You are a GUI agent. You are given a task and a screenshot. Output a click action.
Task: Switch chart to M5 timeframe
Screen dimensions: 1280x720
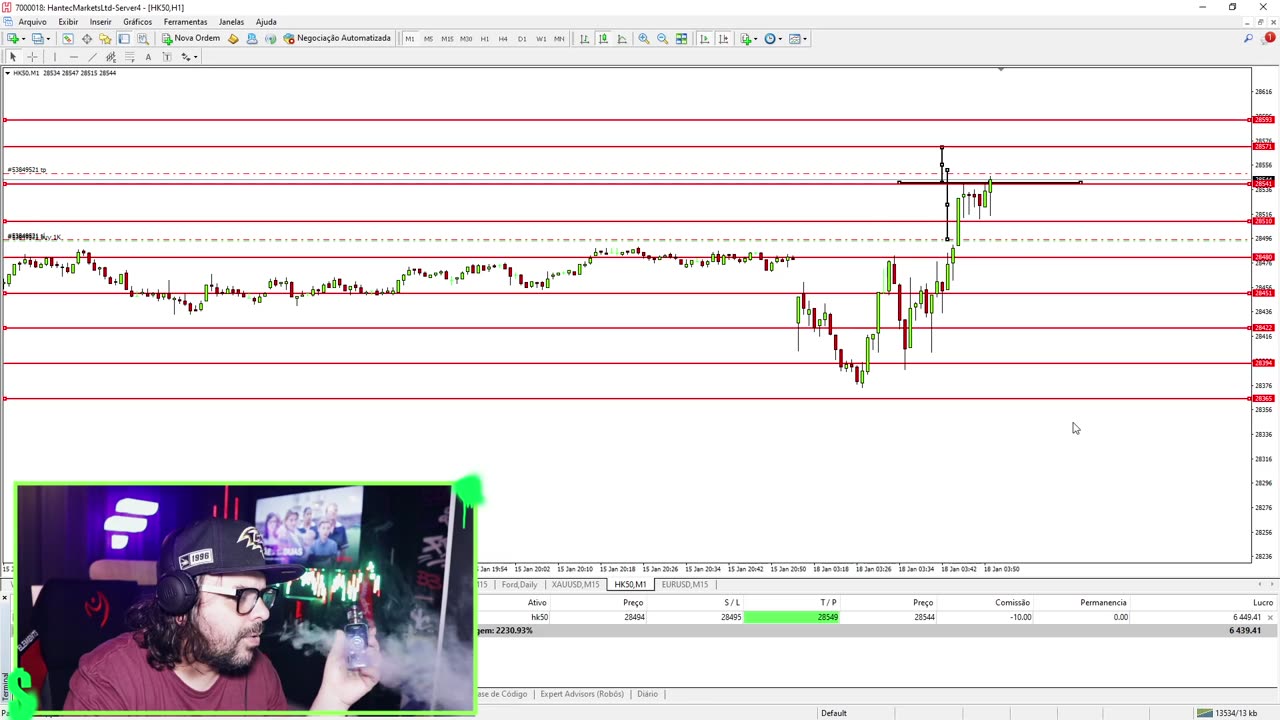click(x=428, y=39)
